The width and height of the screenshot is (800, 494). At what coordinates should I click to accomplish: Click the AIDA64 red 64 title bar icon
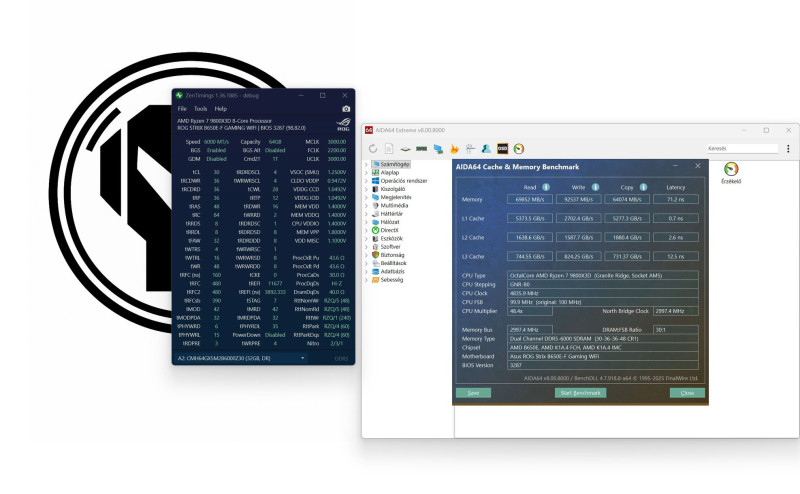[x=368, y=130]
